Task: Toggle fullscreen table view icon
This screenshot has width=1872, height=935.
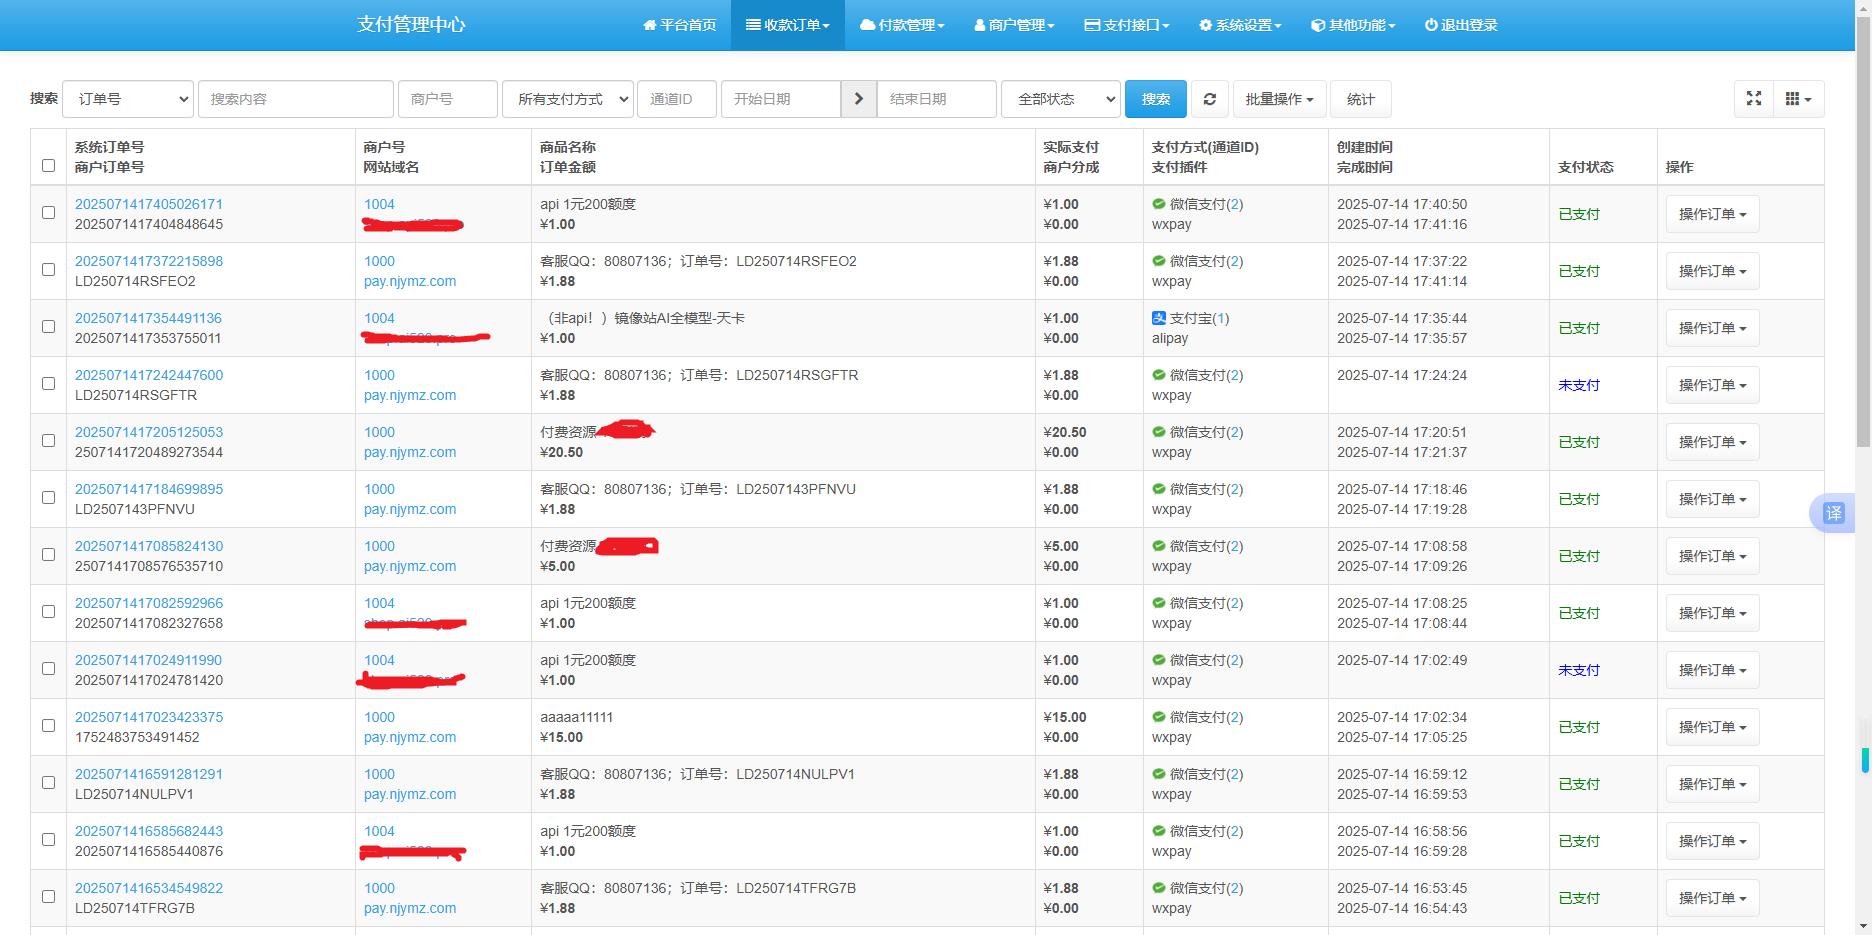Action: pos(1753,99)
